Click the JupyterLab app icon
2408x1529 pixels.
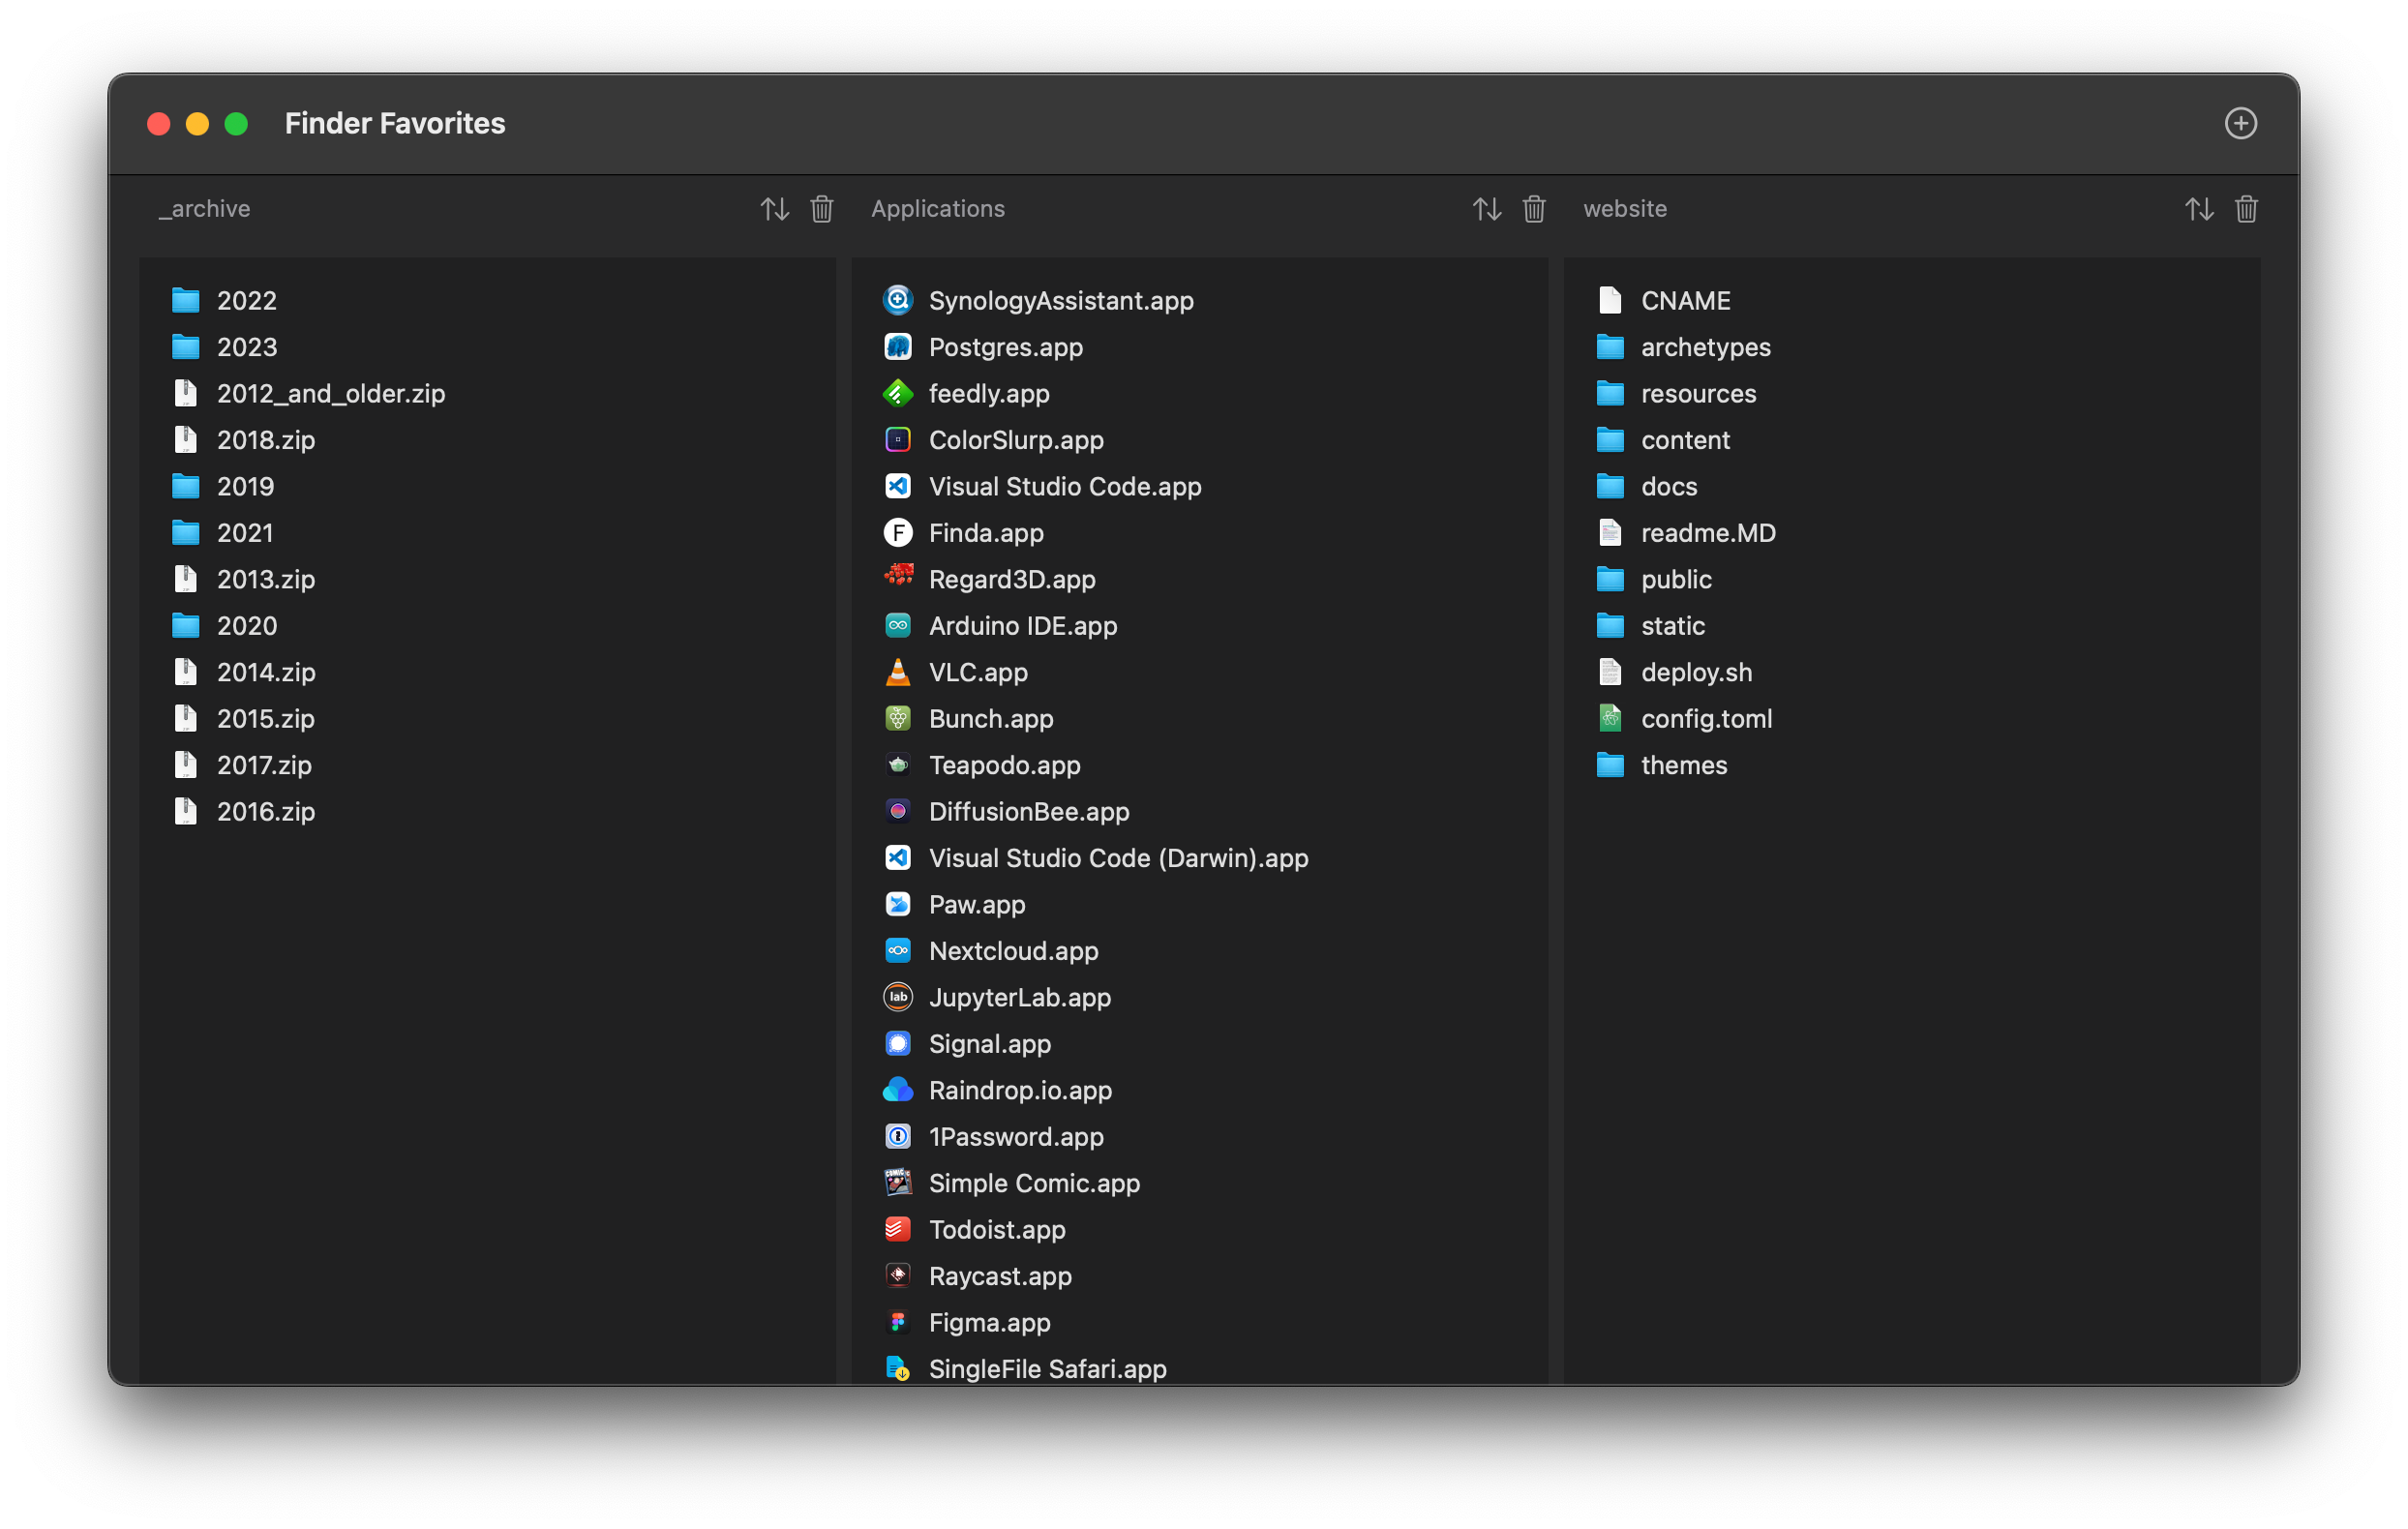[898, 997]
